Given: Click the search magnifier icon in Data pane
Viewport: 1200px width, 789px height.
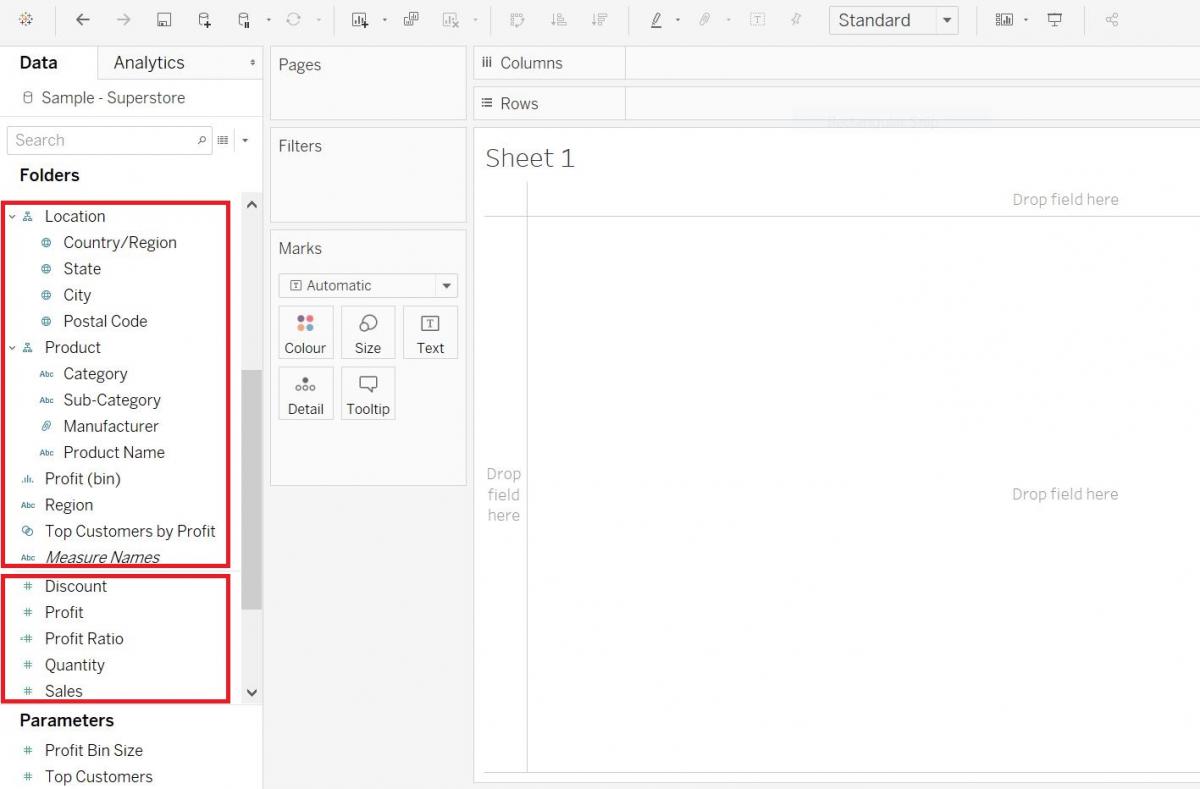Looking at the screenshot, I should coord(202,140).
